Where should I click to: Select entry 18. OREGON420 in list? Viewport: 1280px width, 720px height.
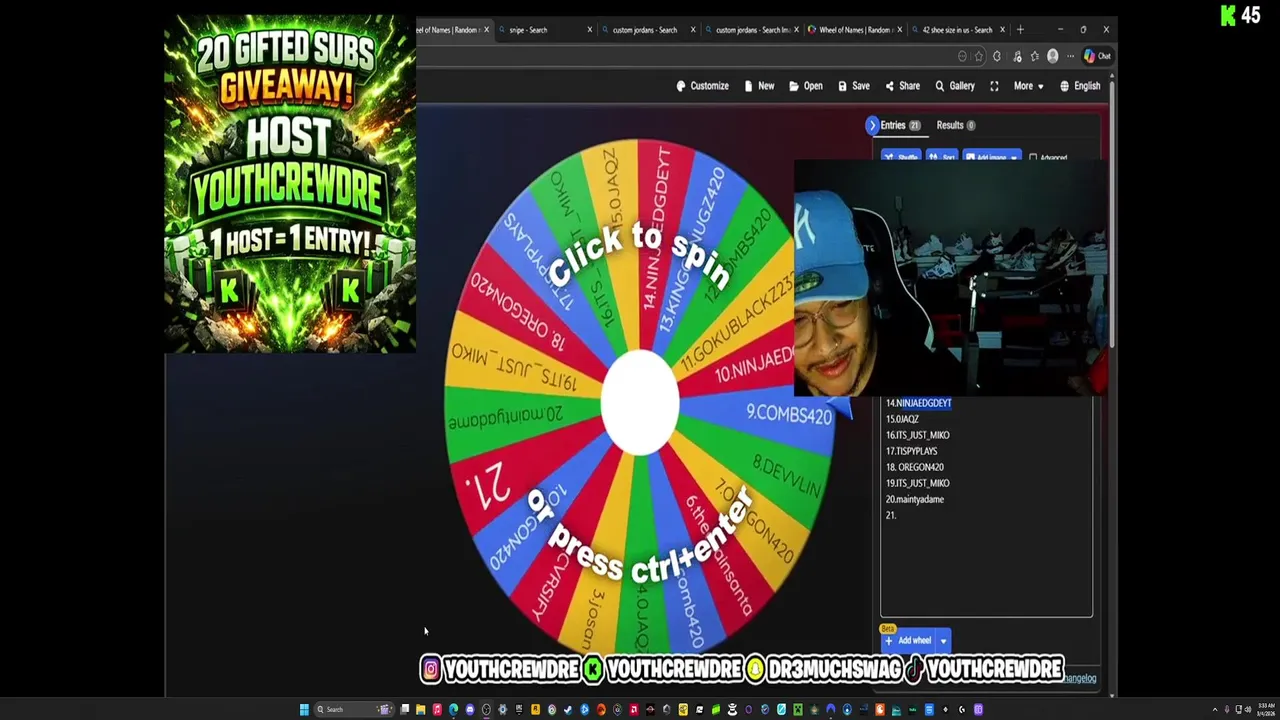915,467
